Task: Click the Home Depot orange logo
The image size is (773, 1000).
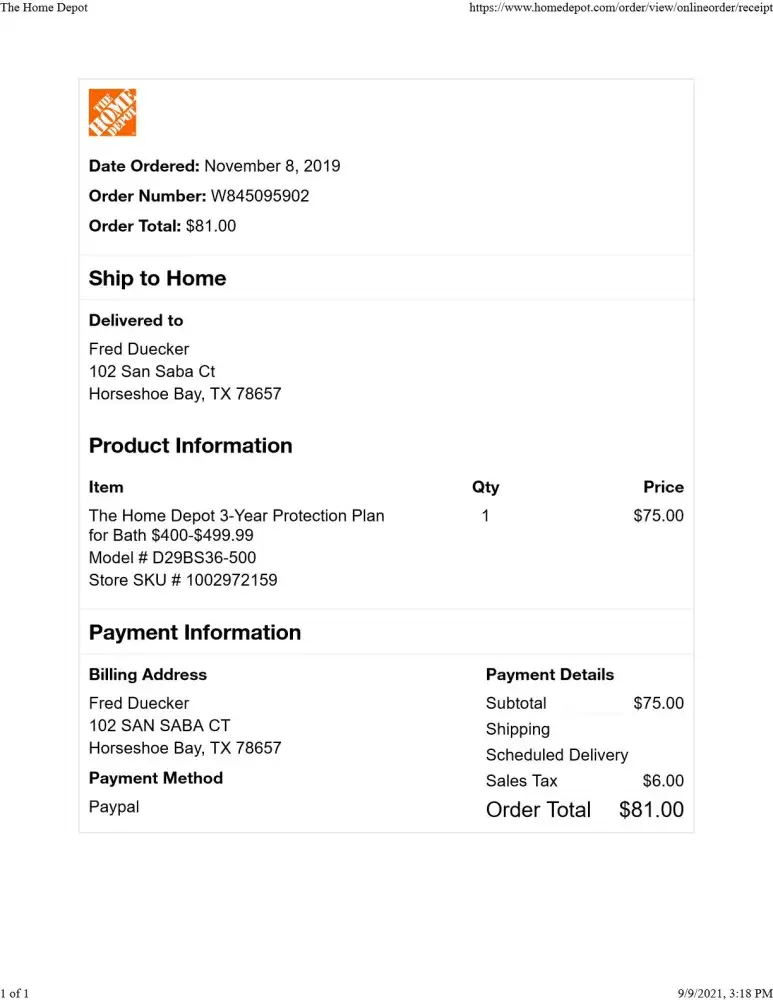Action: (112, 113)
